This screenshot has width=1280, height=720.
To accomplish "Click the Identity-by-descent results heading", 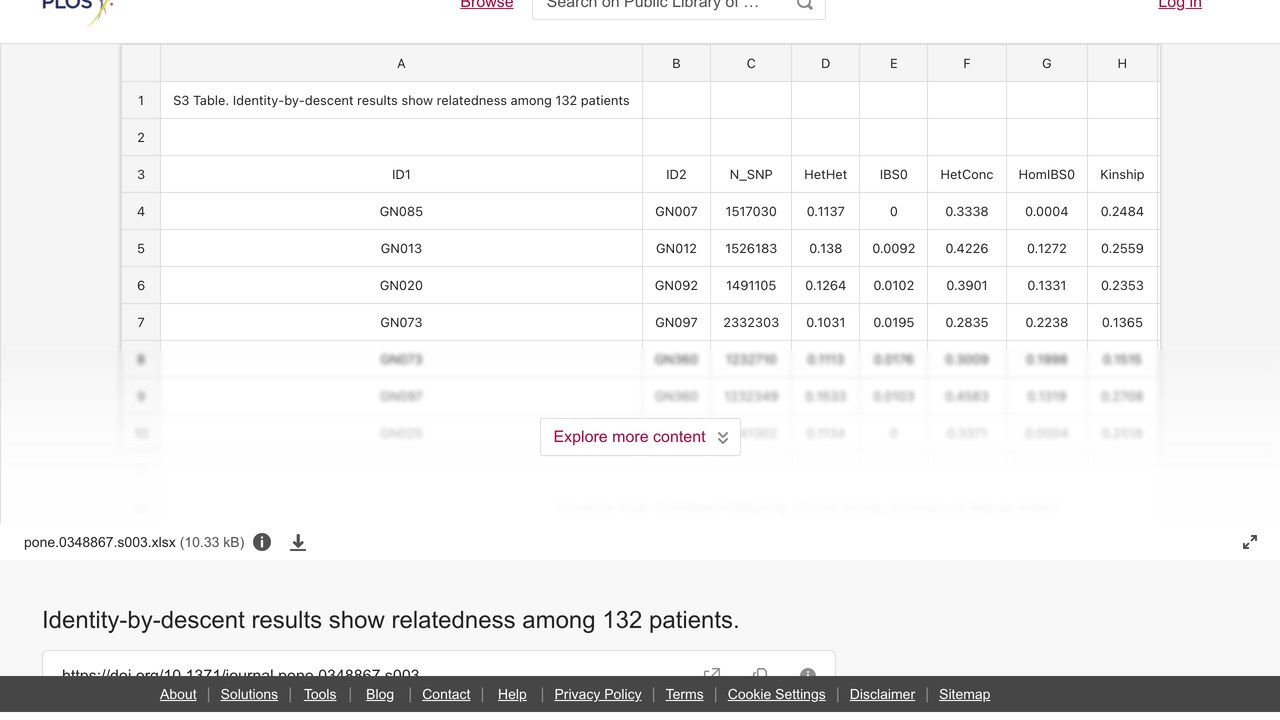I will click(391, 620).
